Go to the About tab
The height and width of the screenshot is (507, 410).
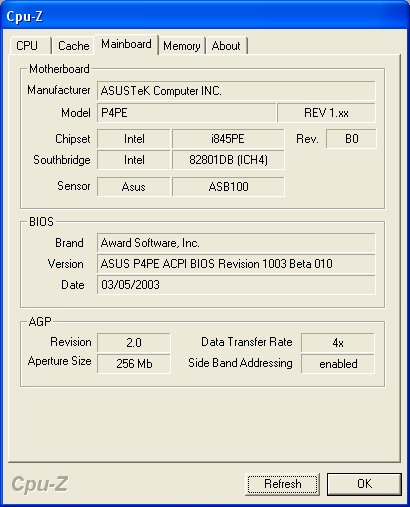click(226, 46)
